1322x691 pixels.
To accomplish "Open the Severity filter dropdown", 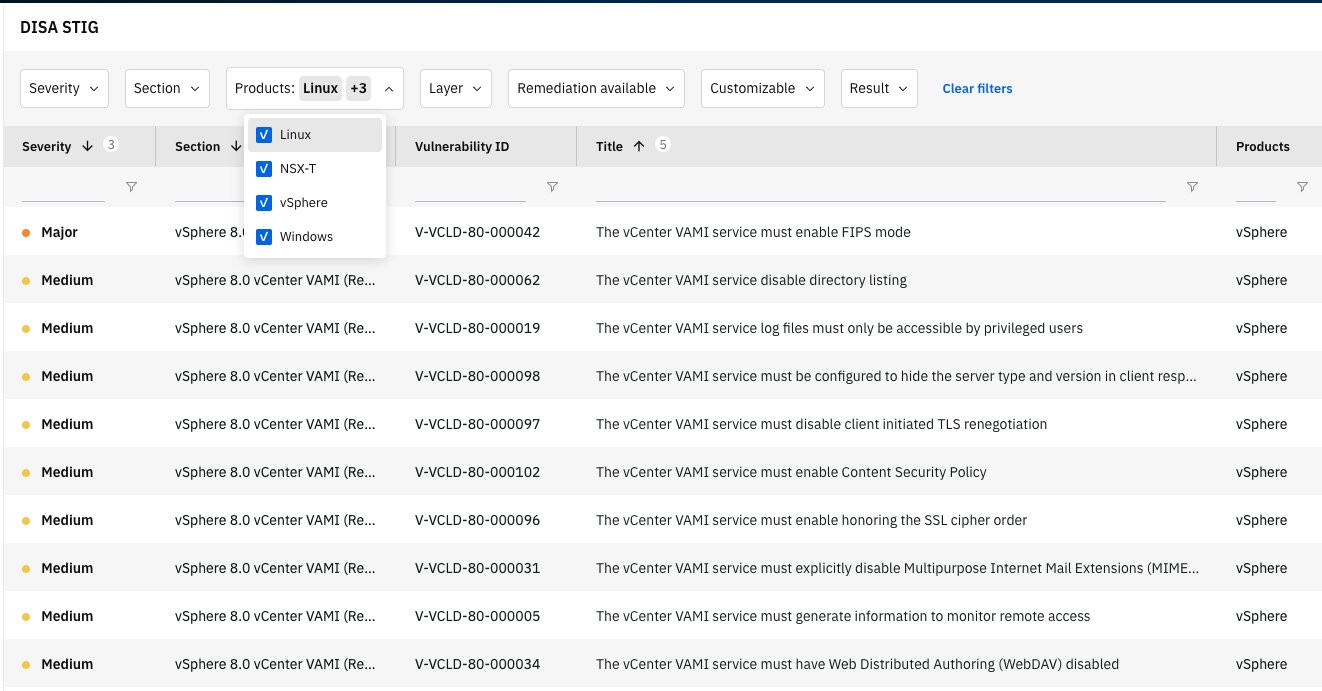I will pos(64,89).
